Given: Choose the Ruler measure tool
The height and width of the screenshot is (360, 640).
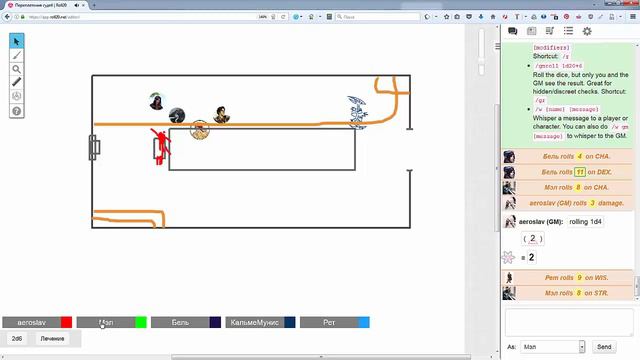Looking at the screenshot, I should 16,82.
